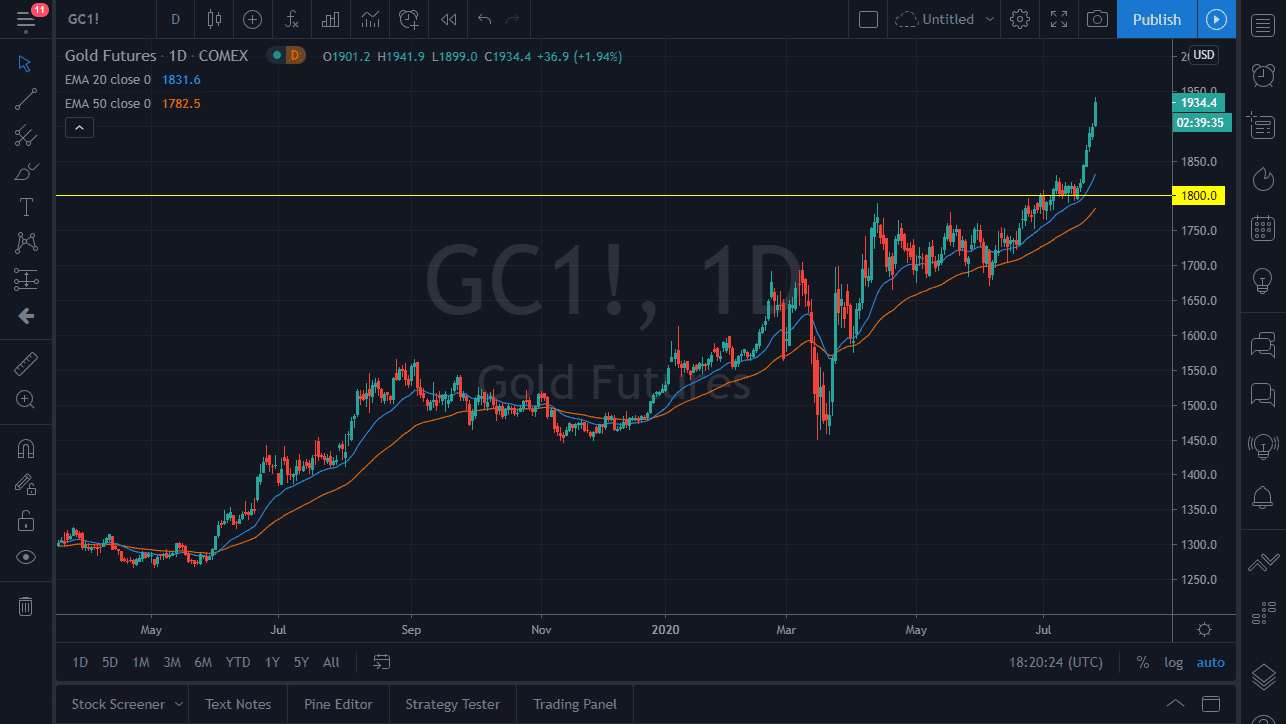Viewport: 1286px width, 724px height.
Task: Start bar replay mode
Action: 449,19
